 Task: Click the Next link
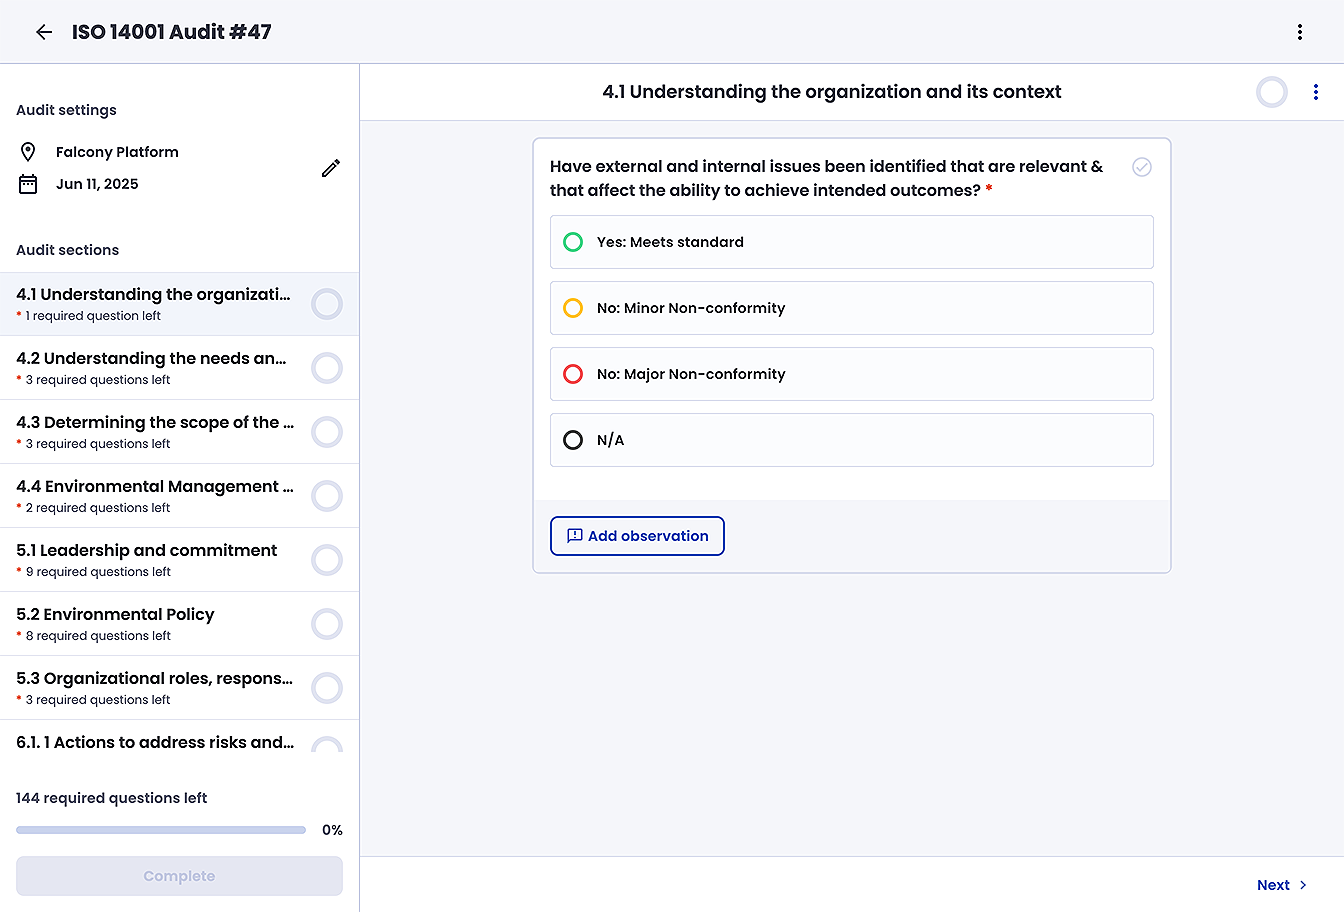1282,885
